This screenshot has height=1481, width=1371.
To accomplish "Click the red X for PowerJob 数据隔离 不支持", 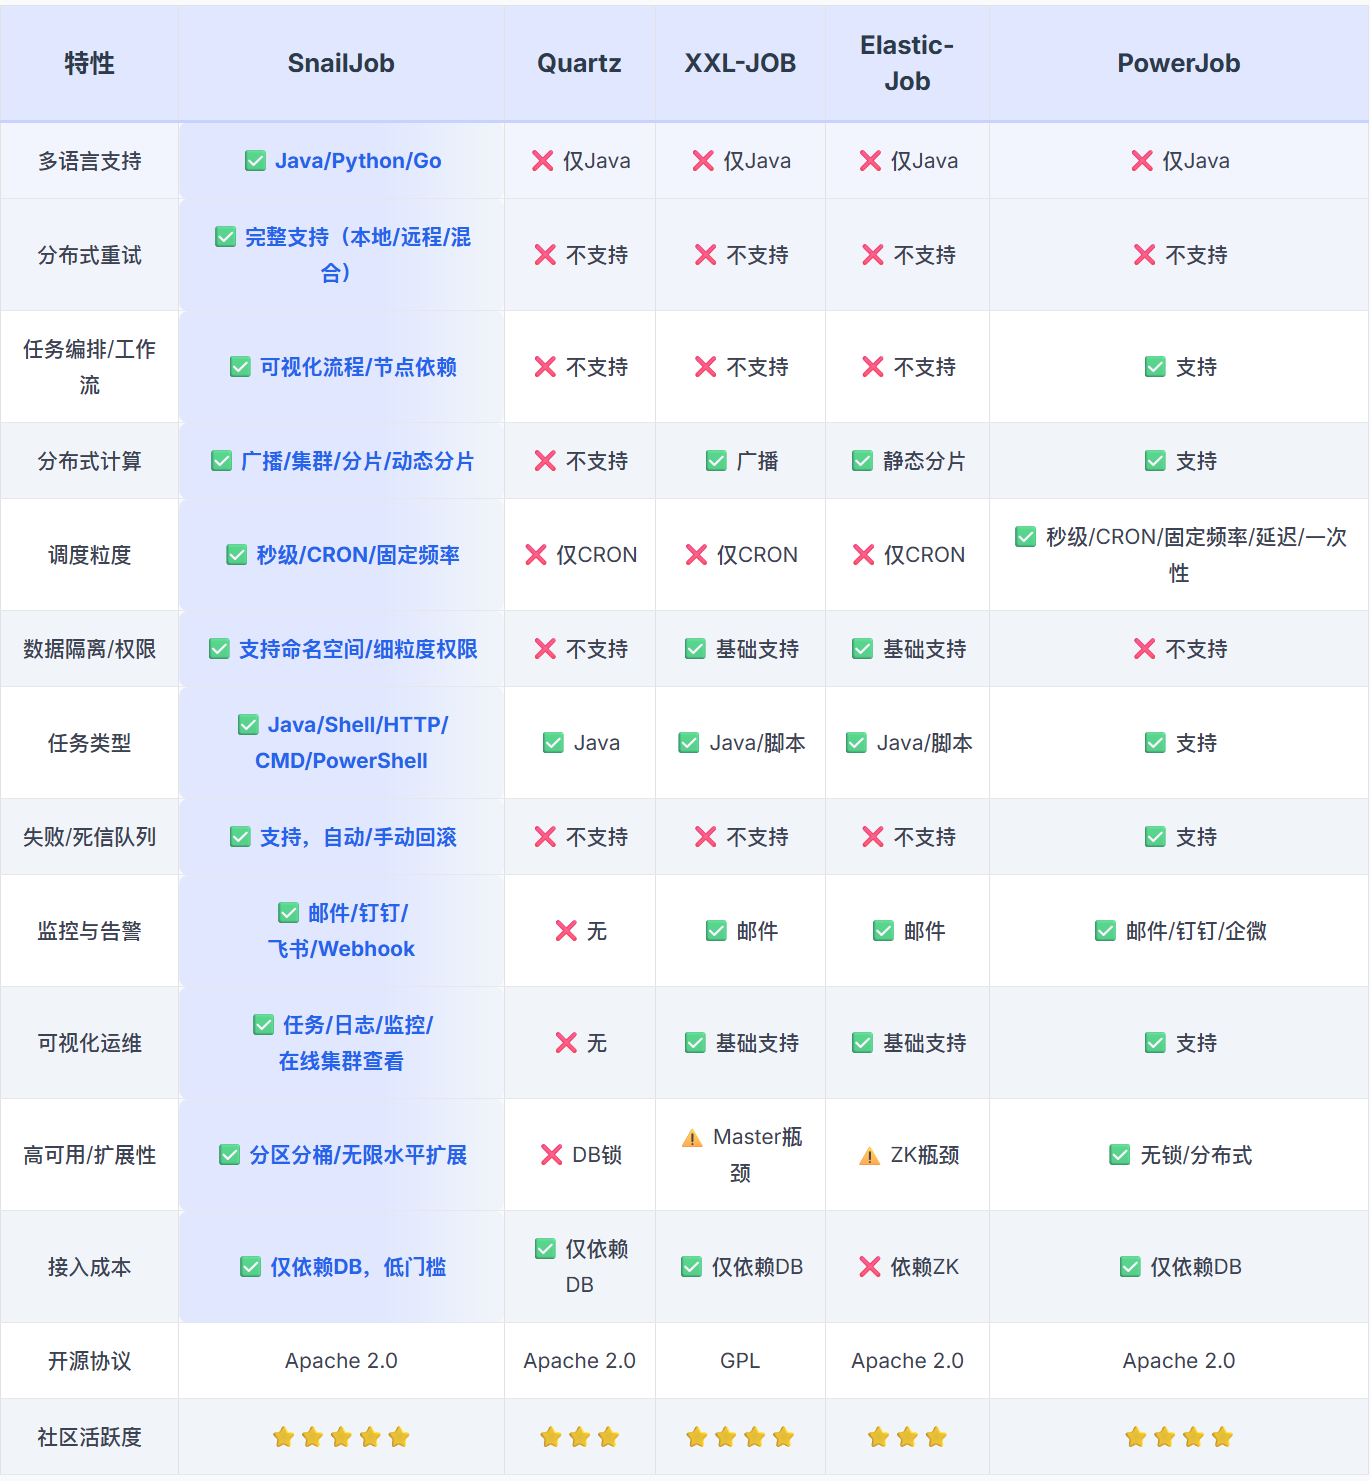I will coord(1143,649).
